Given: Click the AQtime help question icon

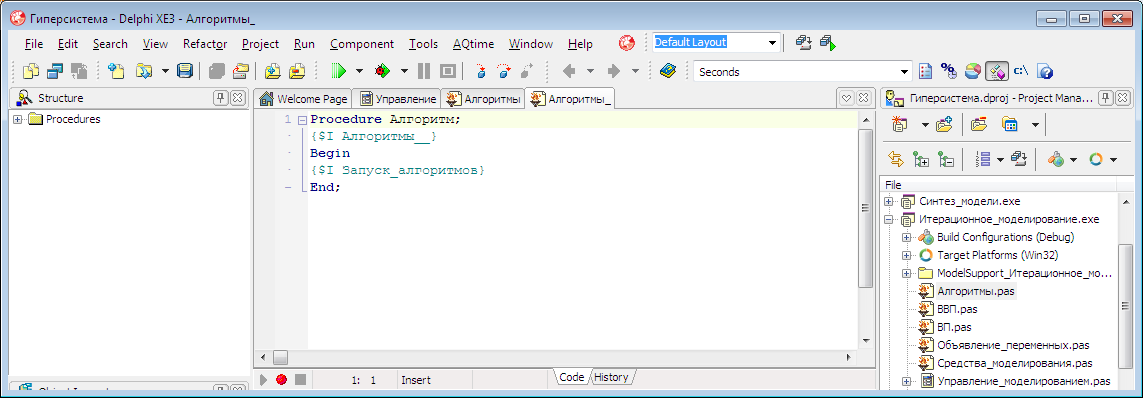Looking at the screenshot, I should 1045,71.
